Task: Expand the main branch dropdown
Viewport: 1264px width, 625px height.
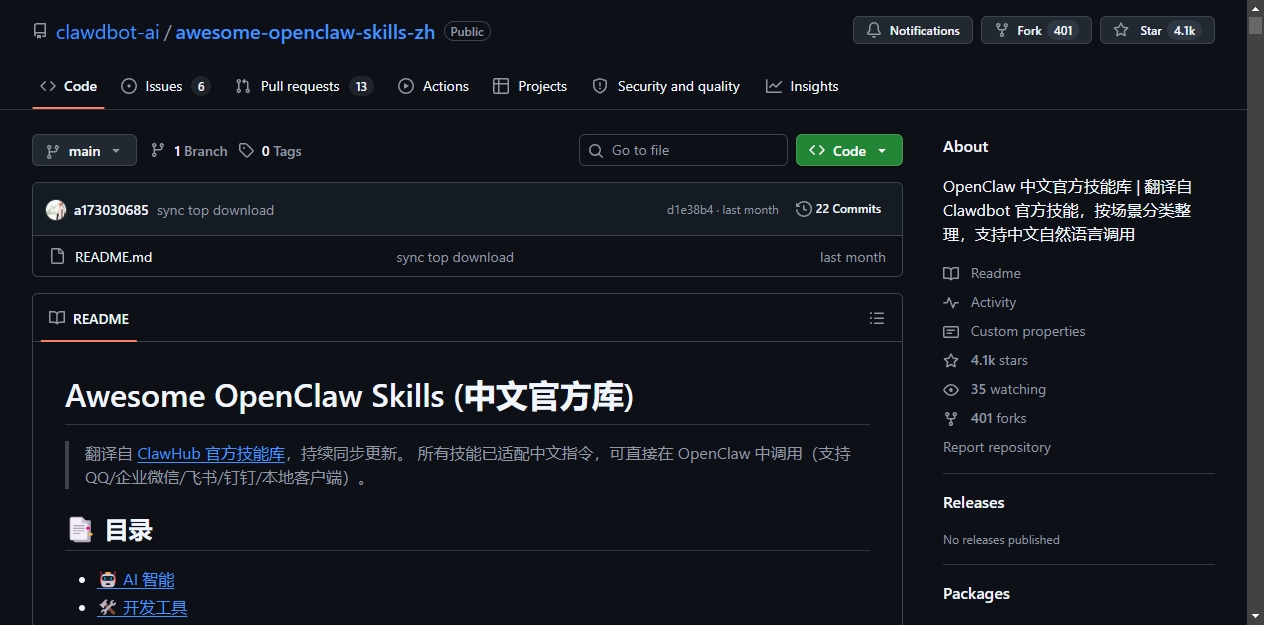Action: [x=84, y=150]
